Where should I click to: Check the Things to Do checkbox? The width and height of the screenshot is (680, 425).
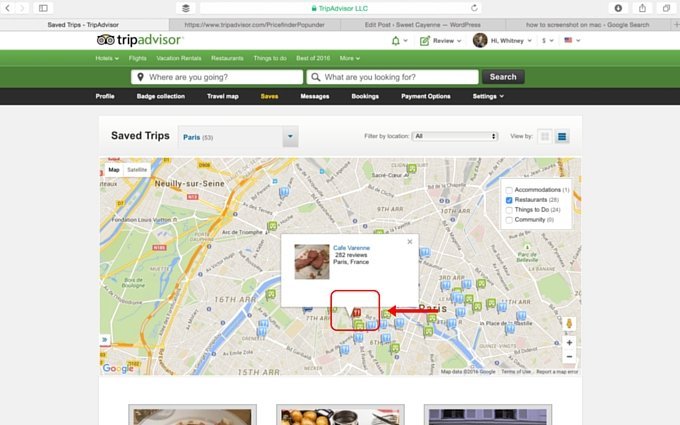tap(509, 210)
